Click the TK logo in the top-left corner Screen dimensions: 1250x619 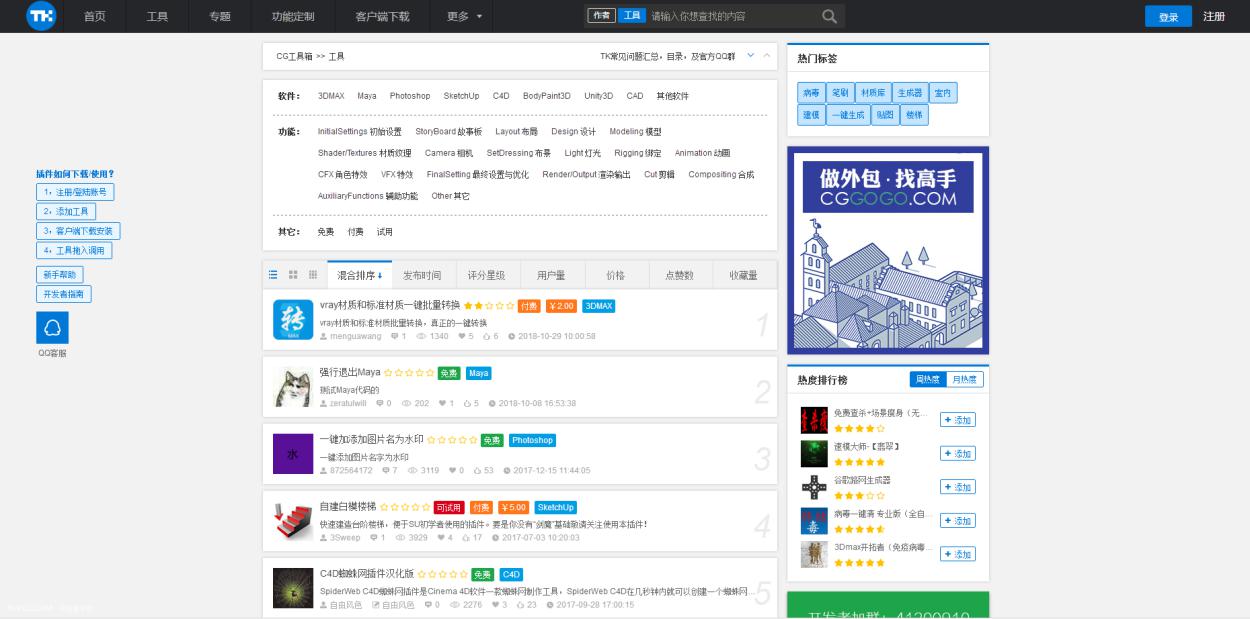coord(39,16)
